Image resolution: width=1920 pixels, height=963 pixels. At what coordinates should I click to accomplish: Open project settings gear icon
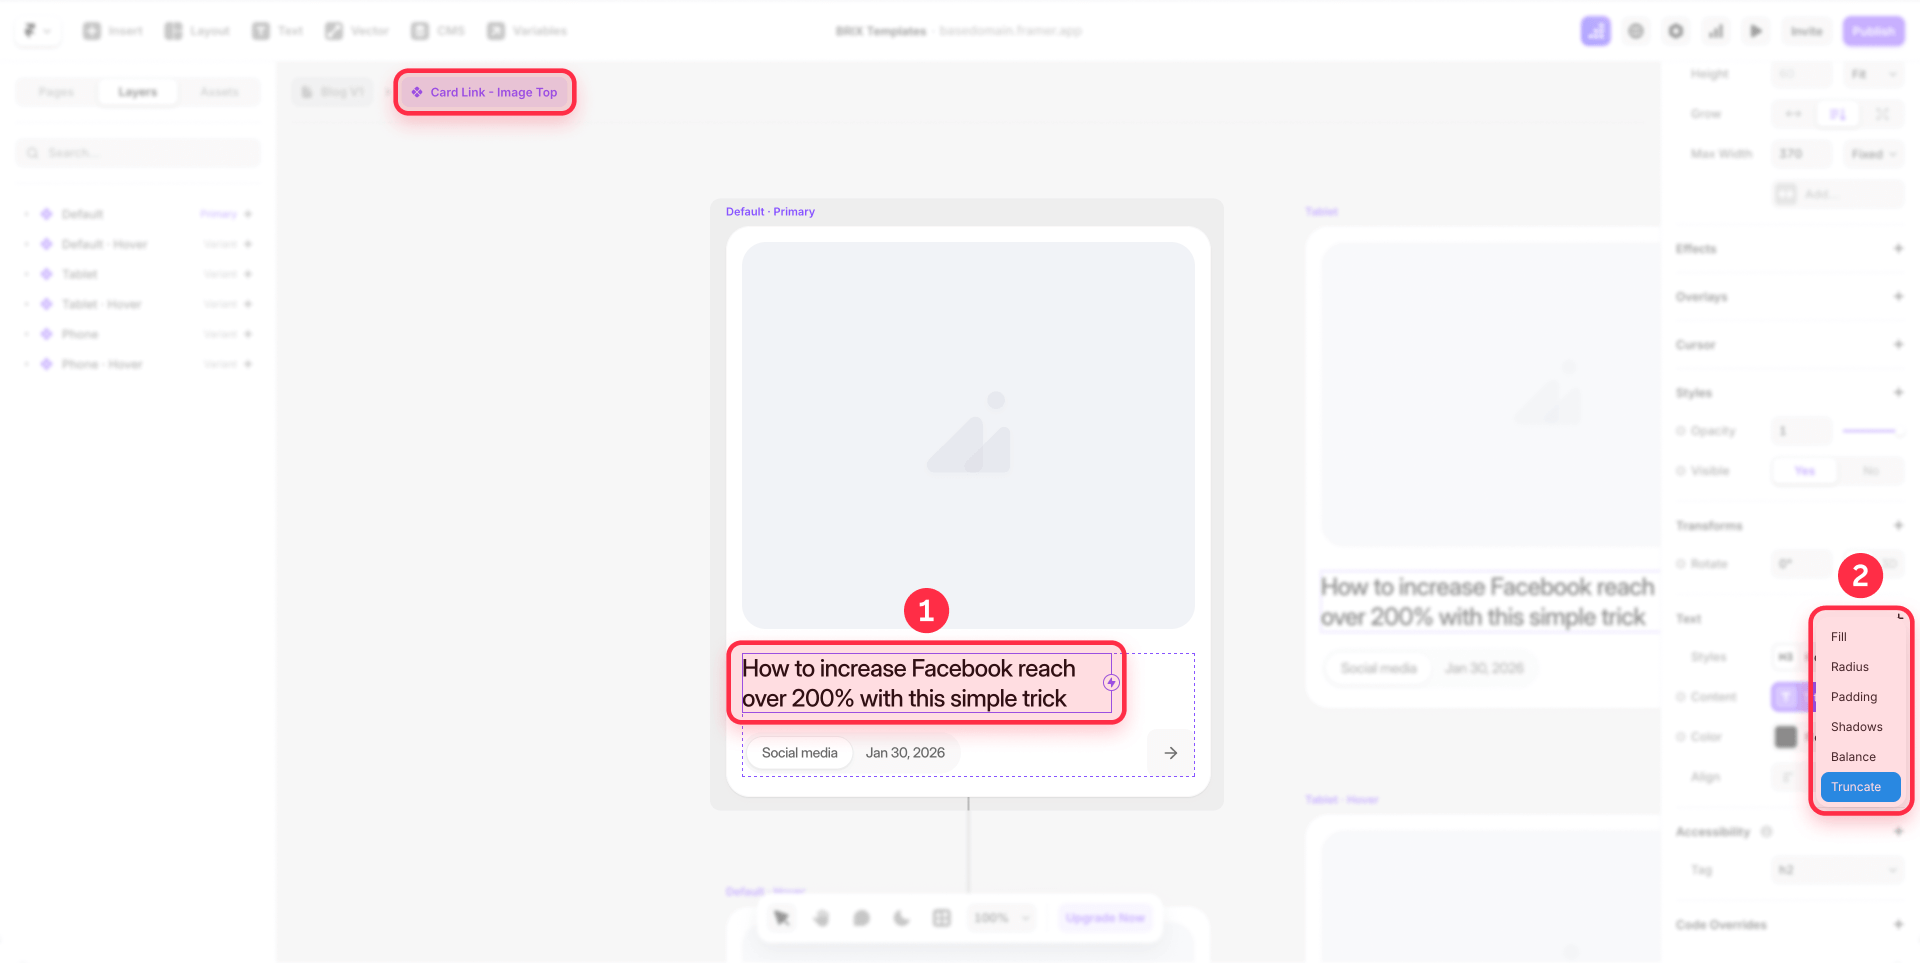click(1675, 31)
